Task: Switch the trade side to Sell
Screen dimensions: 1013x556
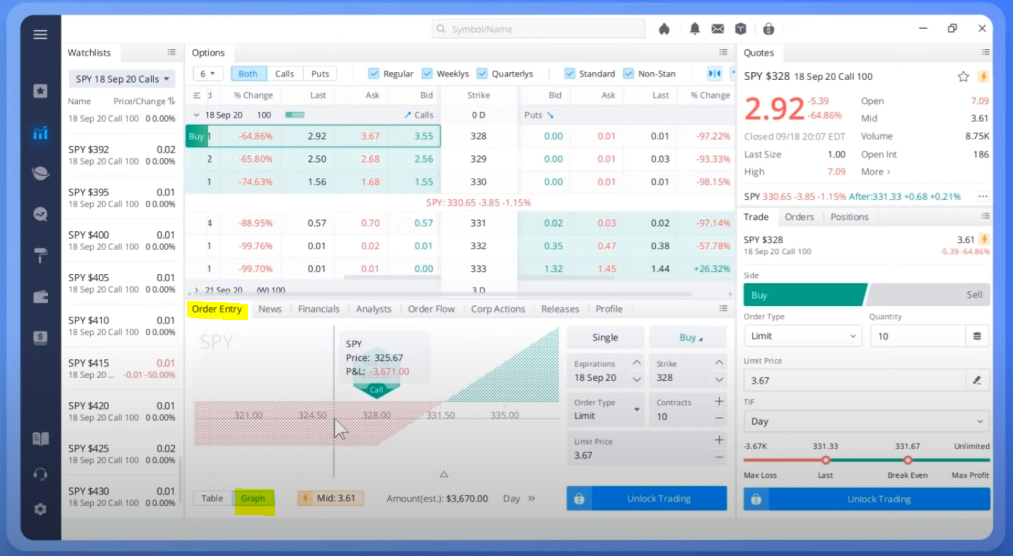Action: click(930, 295)
